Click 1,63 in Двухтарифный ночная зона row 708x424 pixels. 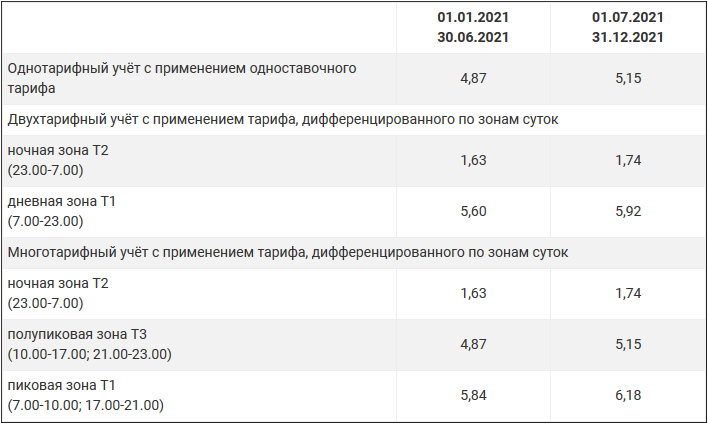point(473,160)
